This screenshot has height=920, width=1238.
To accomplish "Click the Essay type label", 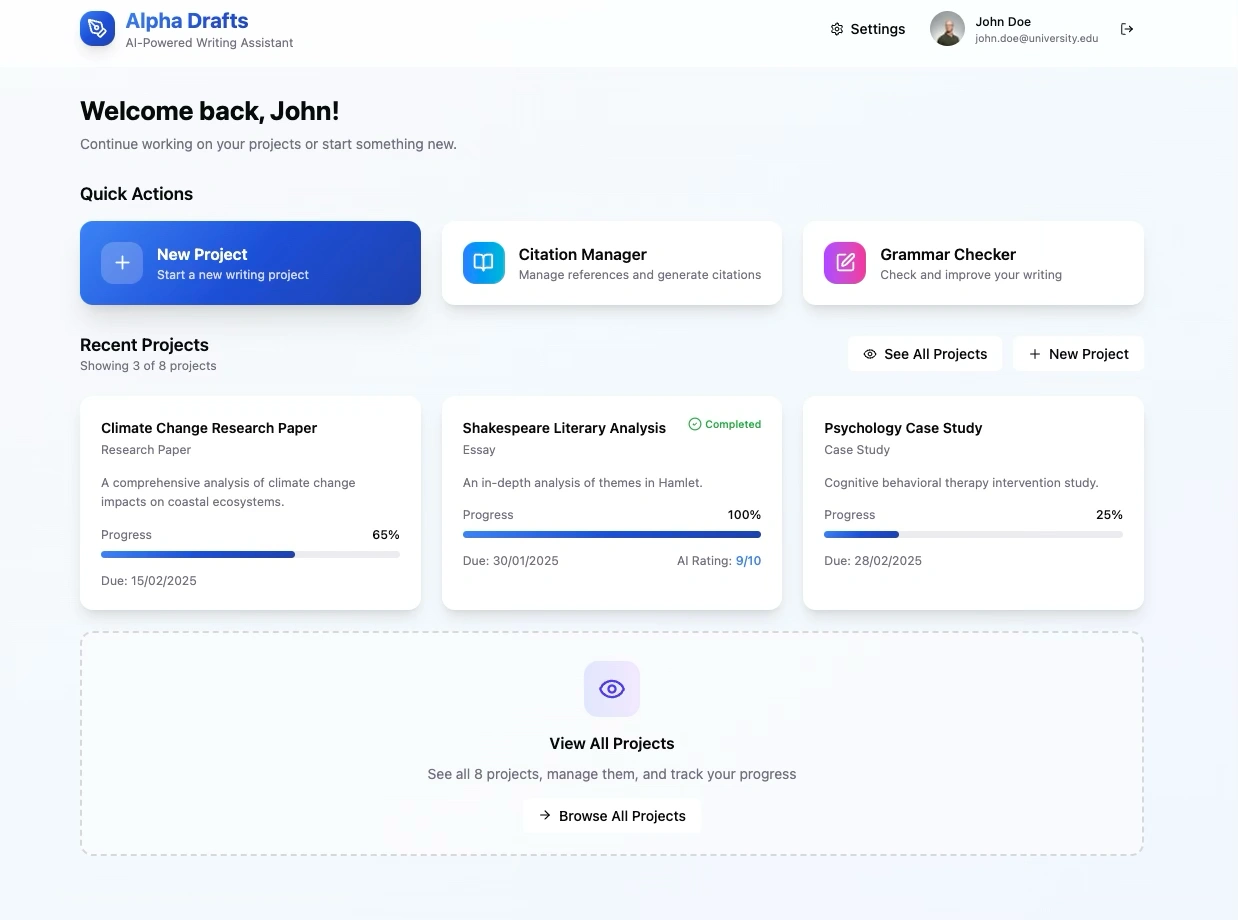I will click(479, 450).
